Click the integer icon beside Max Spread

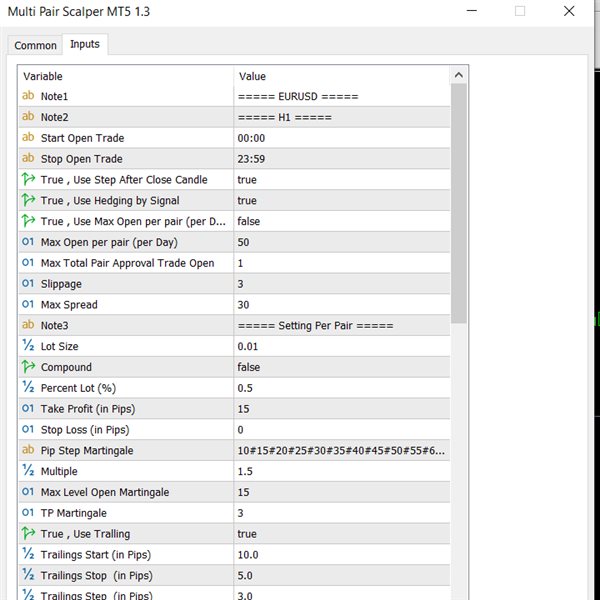click(28, 304)
